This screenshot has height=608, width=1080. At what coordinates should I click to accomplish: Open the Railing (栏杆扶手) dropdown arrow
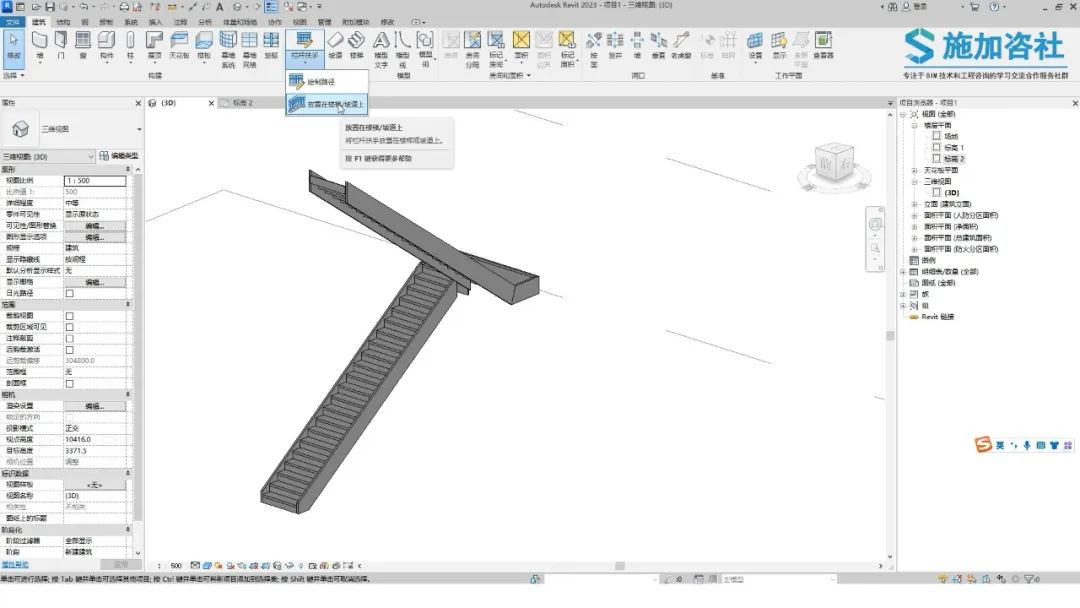tap(304, 63)
